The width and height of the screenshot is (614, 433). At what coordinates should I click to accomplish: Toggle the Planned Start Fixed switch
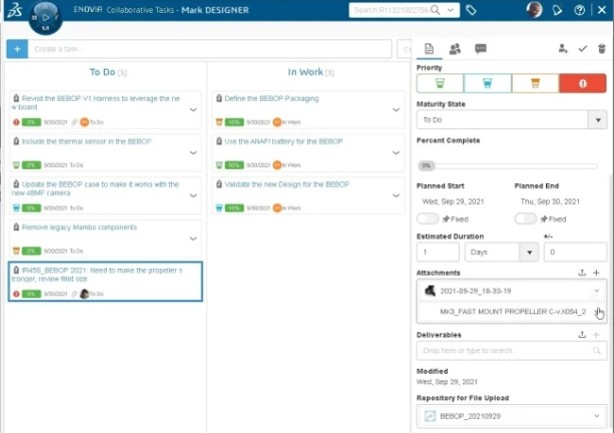[428, 219]
